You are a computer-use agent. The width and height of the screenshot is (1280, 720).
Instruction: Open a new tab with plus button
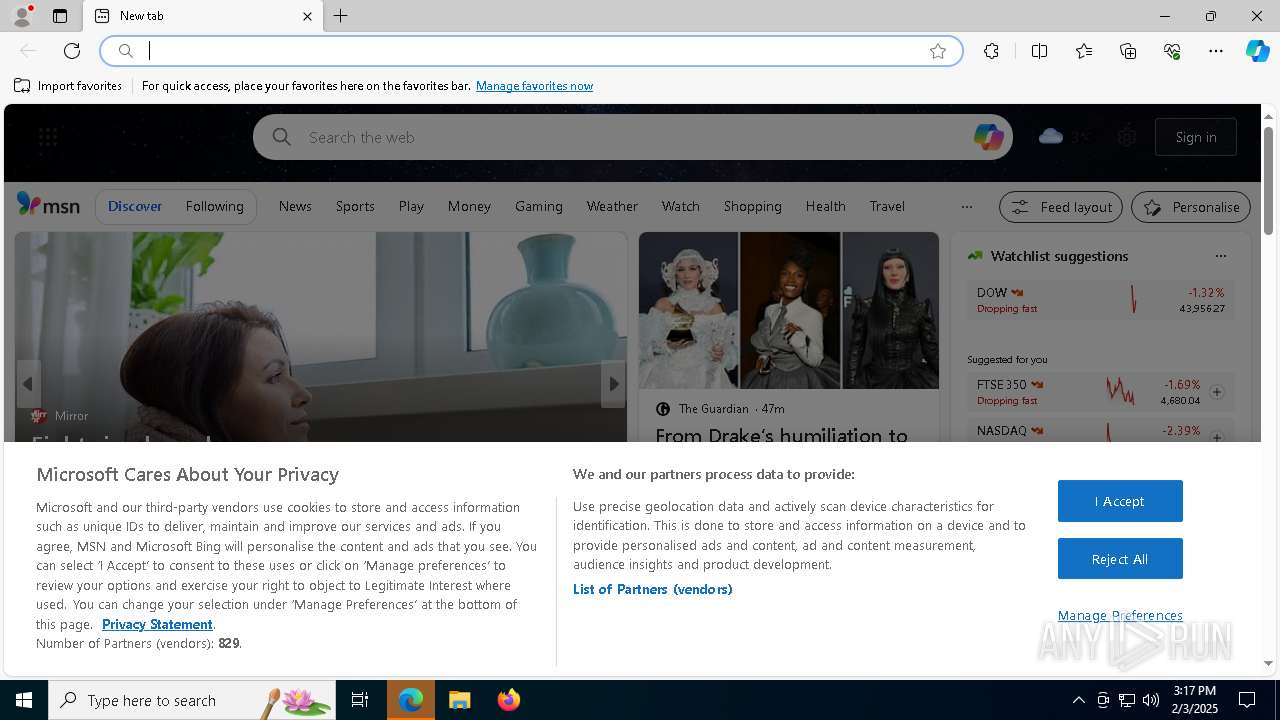tap(341, 16)
